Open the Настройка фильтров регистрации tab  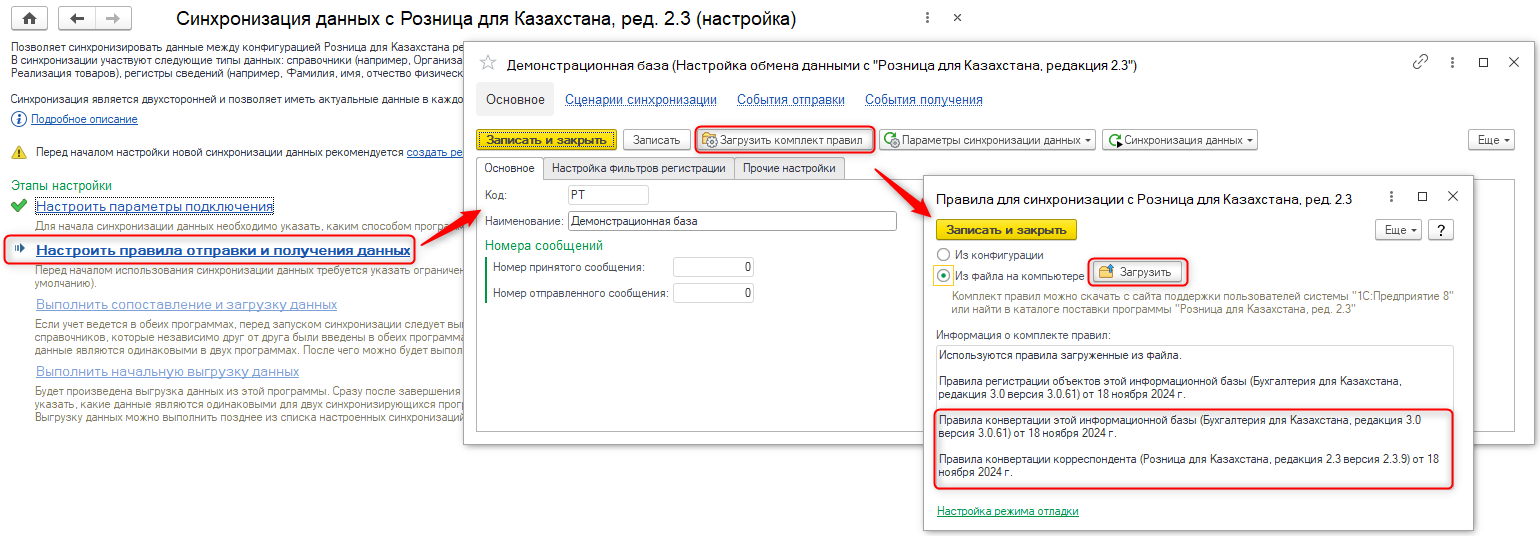tap(638, 169)
